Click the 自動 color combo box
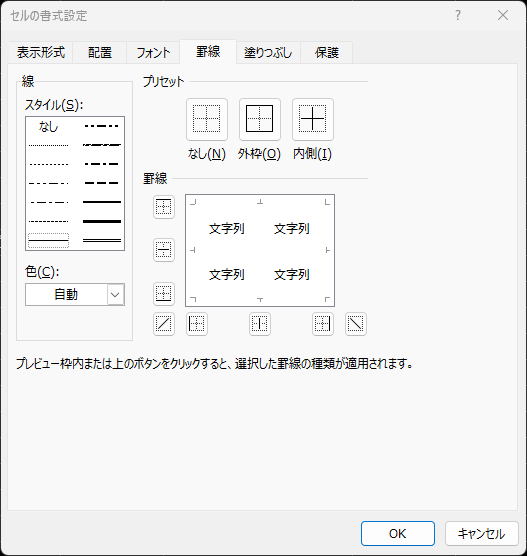 pos(75,294)
